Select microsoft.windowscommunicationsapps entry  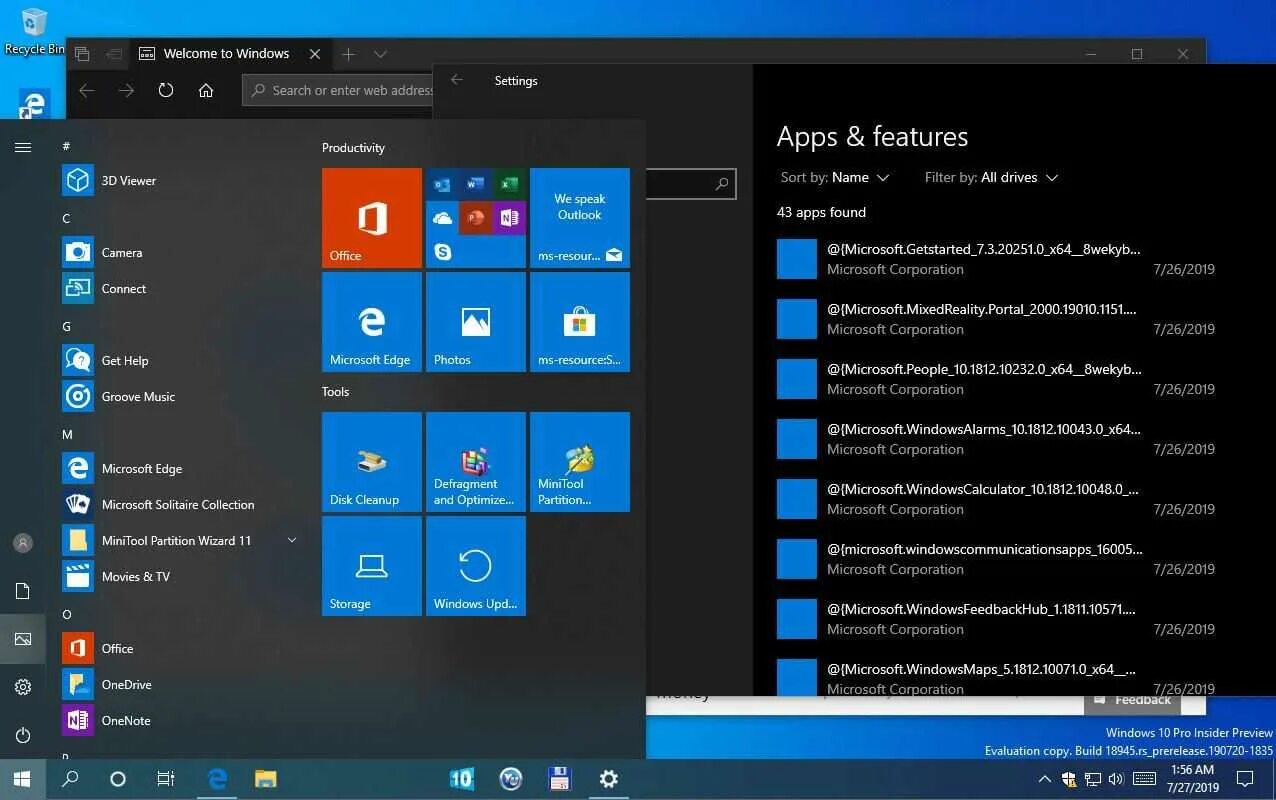click(996, 559)
